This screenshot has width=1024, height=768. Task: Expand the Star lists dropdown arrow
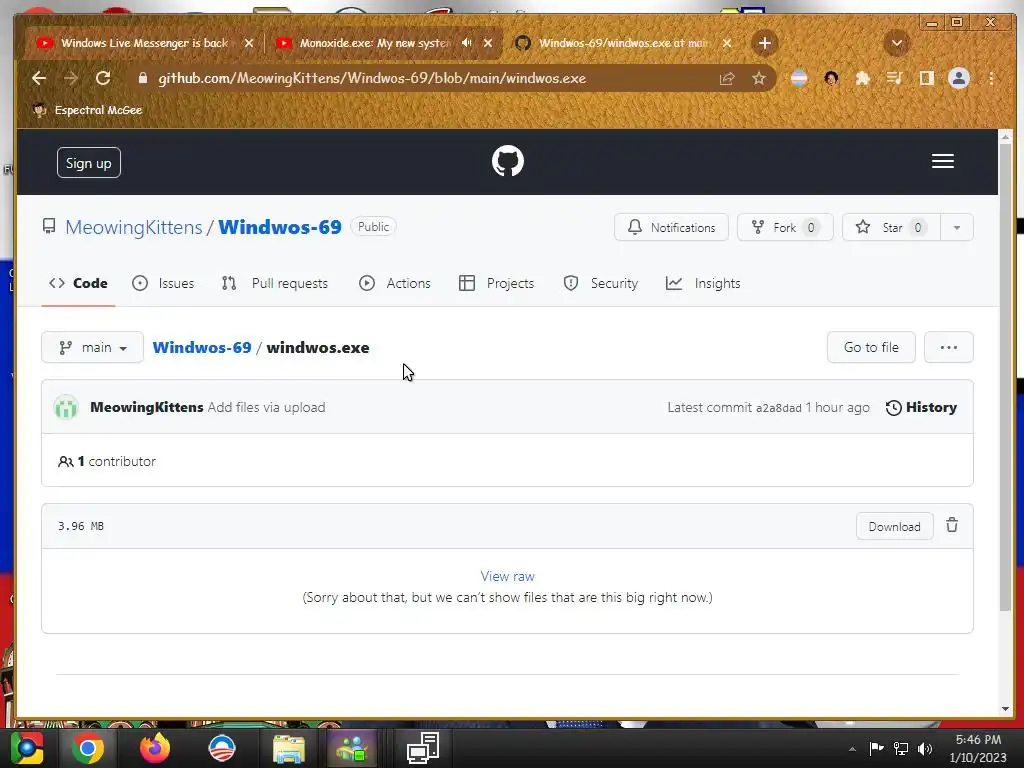click(957, 227)
